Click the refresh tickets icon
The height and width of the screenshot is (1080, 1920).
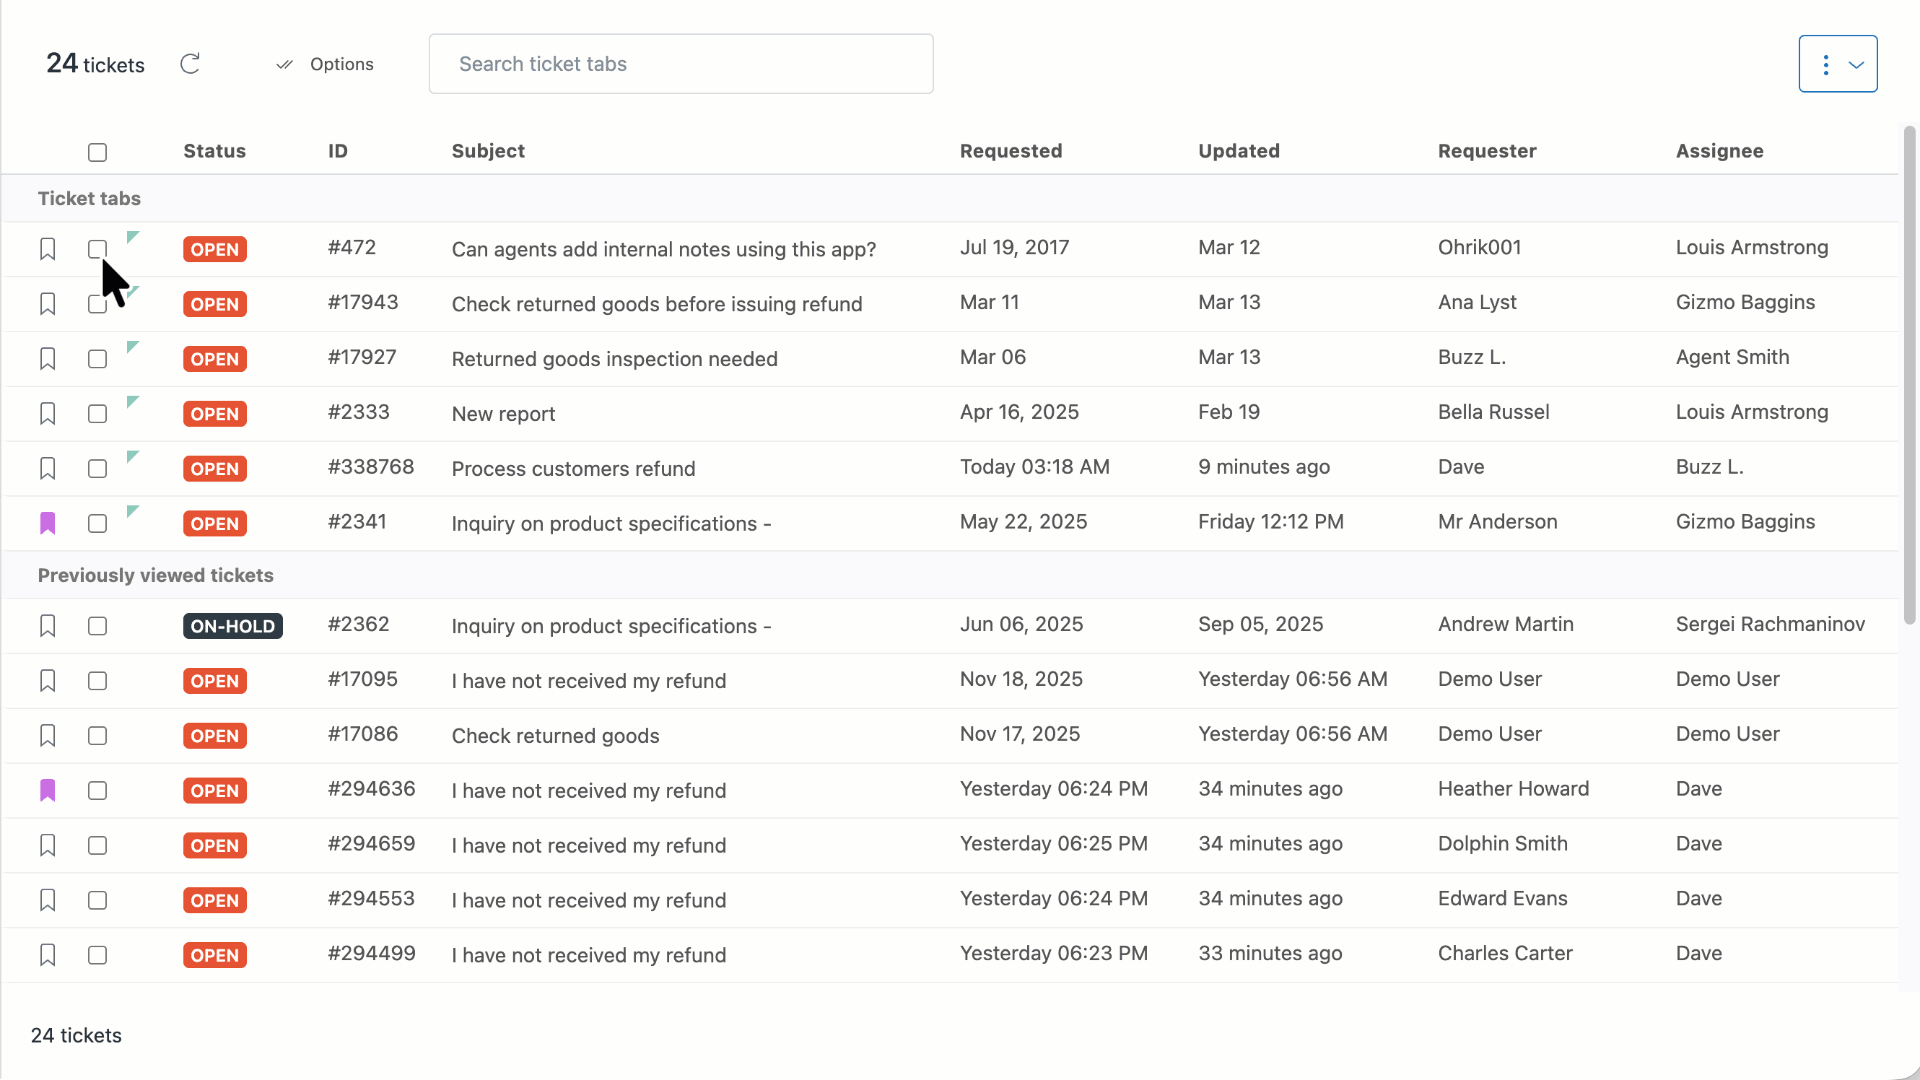tap(190, 64)
